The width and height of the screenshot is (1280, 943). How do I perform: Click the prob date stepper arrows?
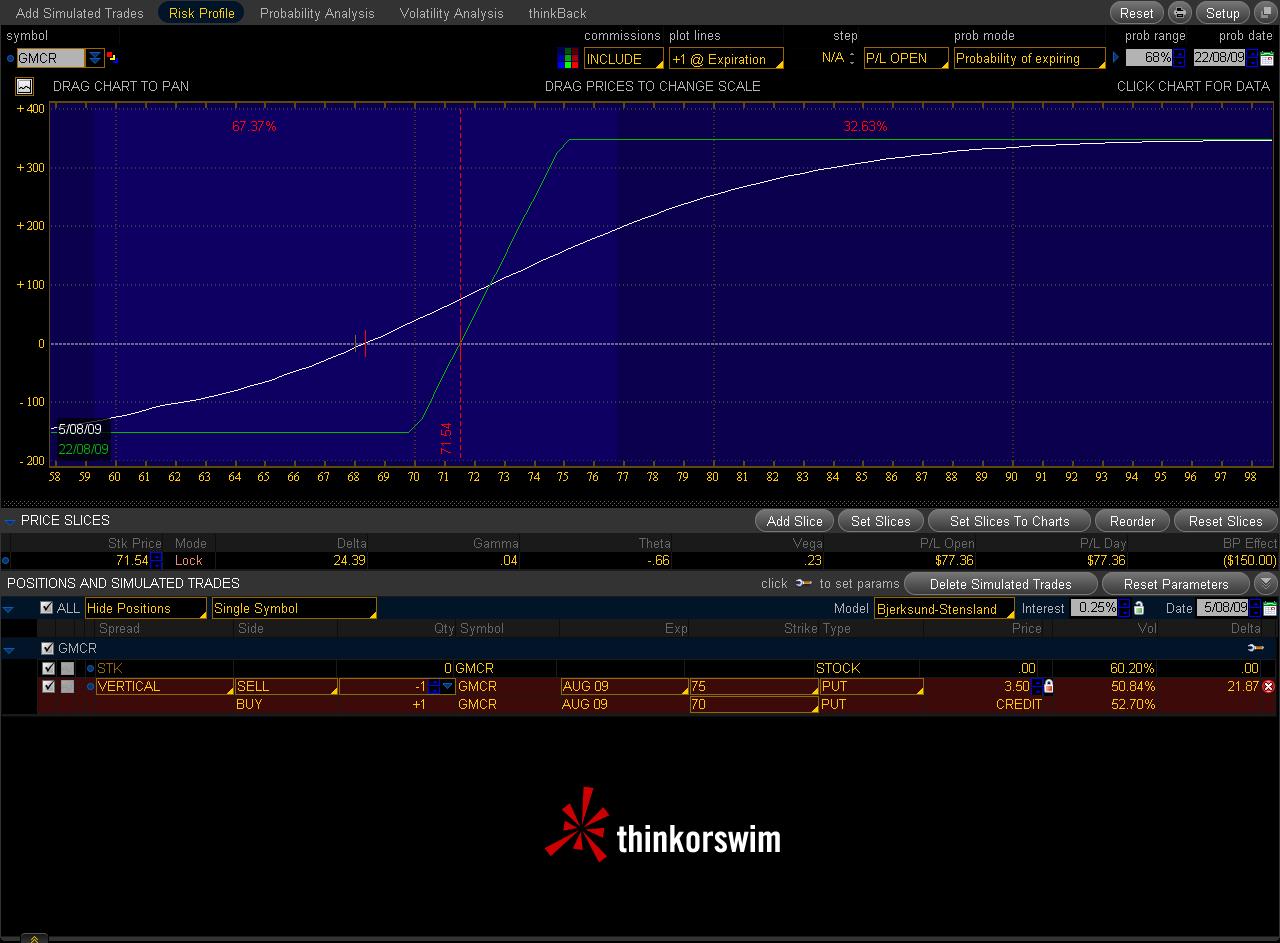[1252, 58]
